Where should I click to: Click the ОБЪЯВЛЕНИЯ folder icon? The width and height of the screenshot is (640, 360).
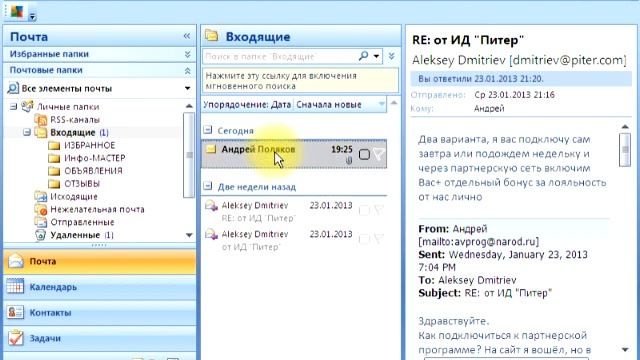(x=54, y=171)
